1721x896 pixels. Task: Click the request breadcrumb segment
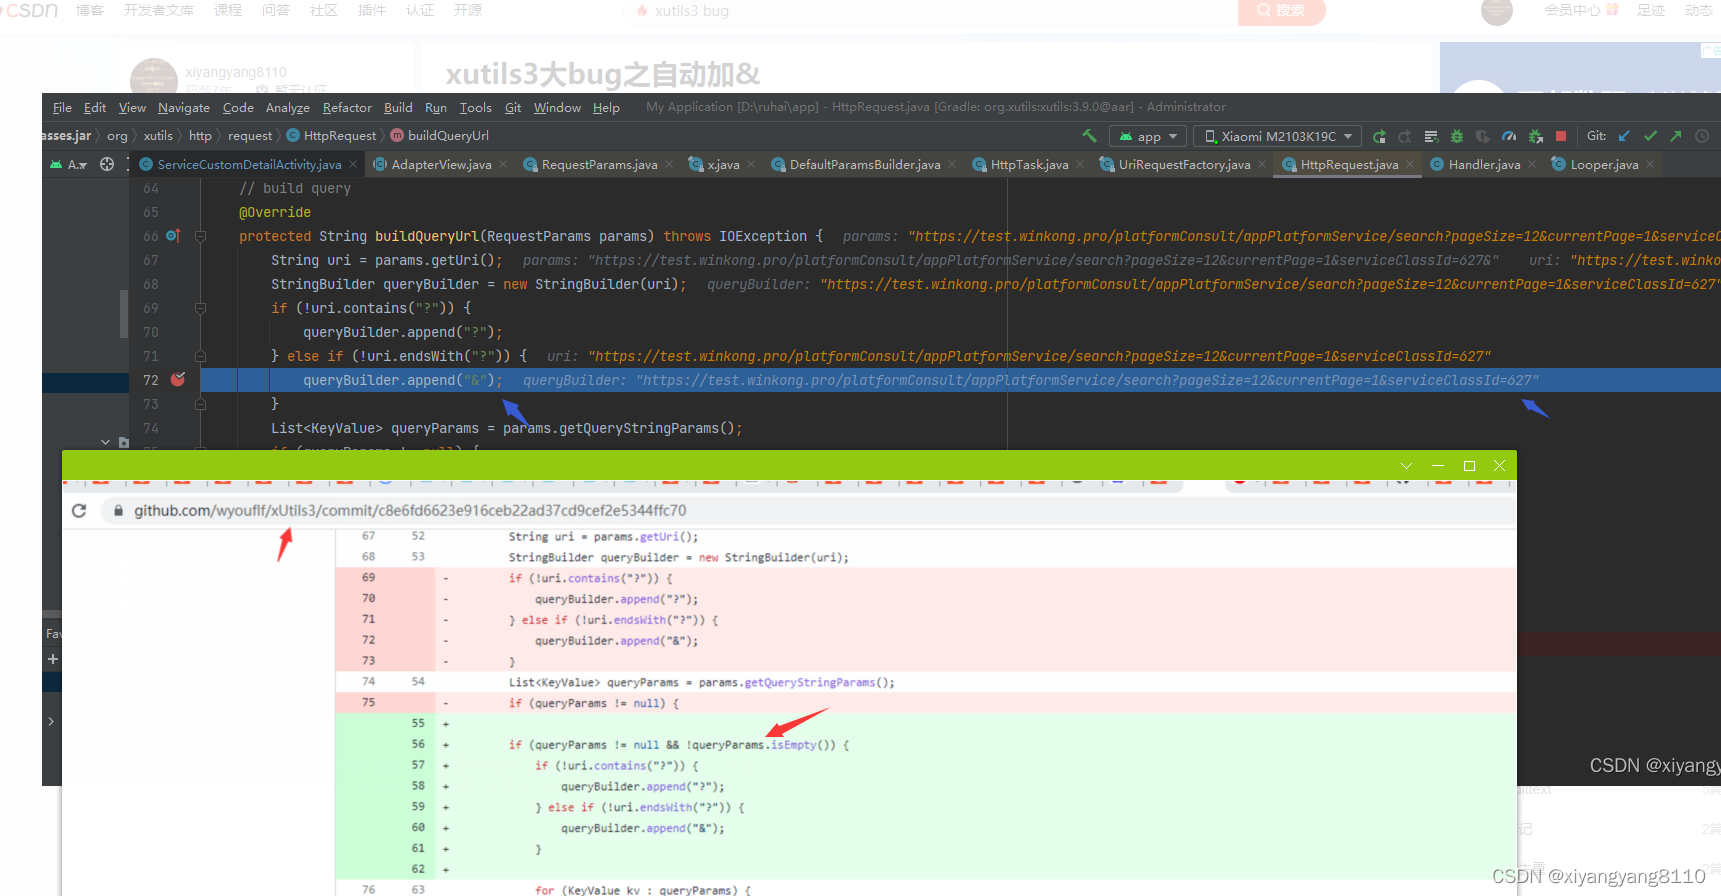coord(250,136)
